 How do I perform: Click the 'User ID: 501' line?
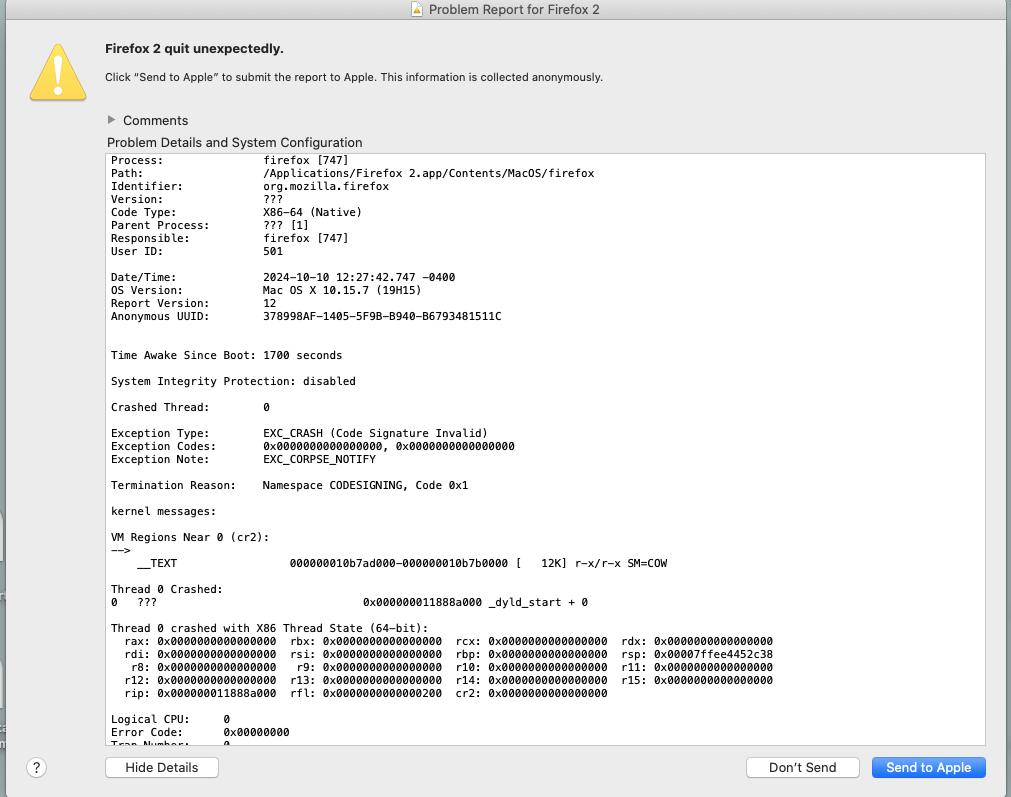(197, 251)
